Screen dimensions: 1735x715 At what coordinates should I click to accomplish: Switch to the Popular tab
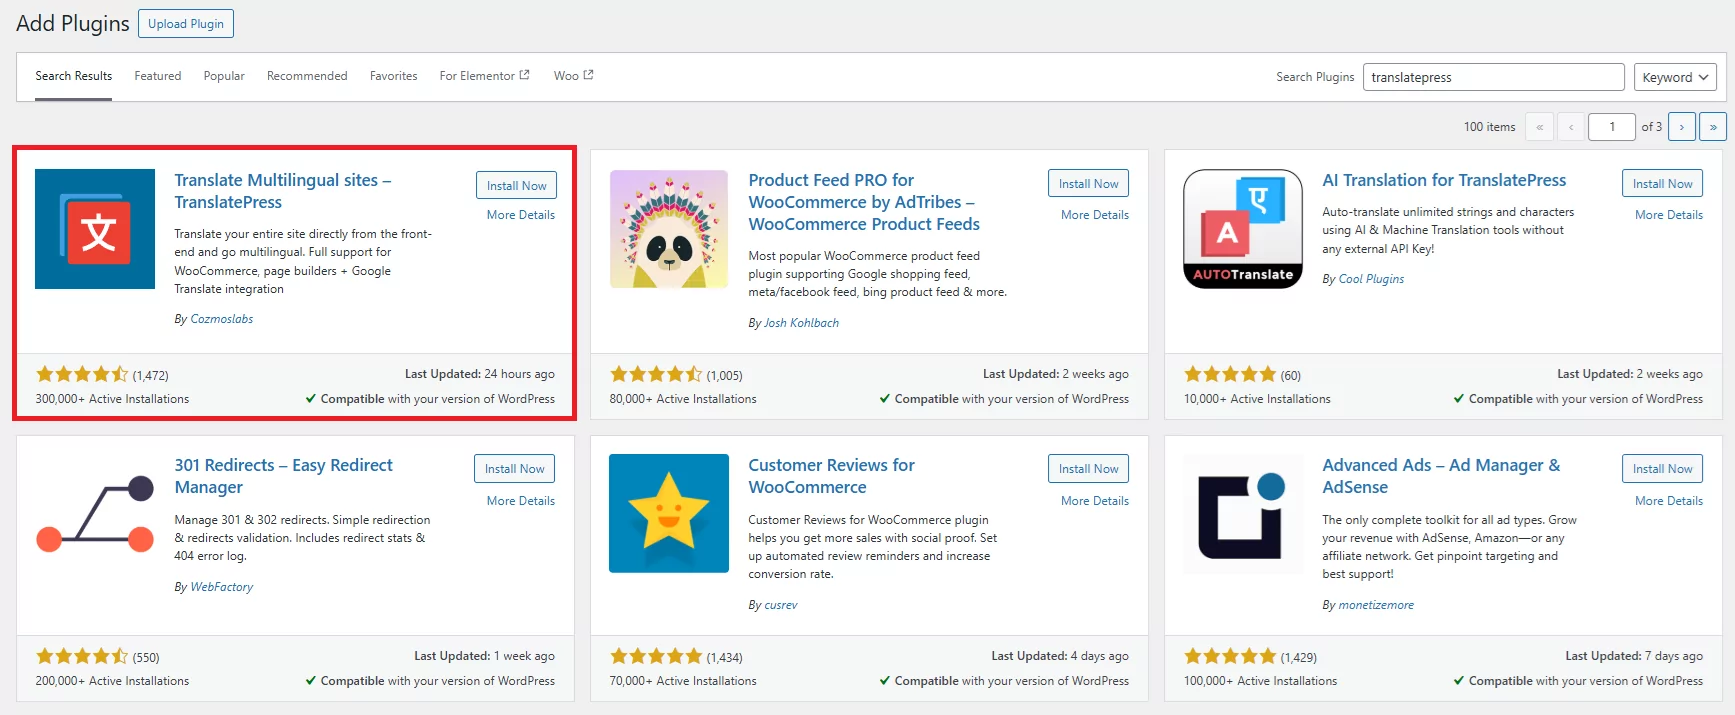(x=224, y=76)
